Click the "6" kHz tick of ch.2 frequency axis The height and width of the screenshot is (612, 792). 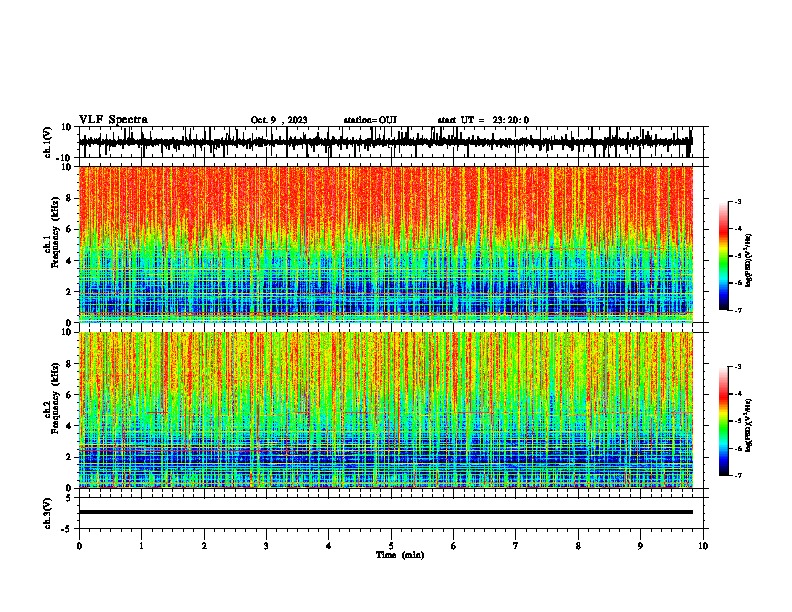tap(69, 394)
